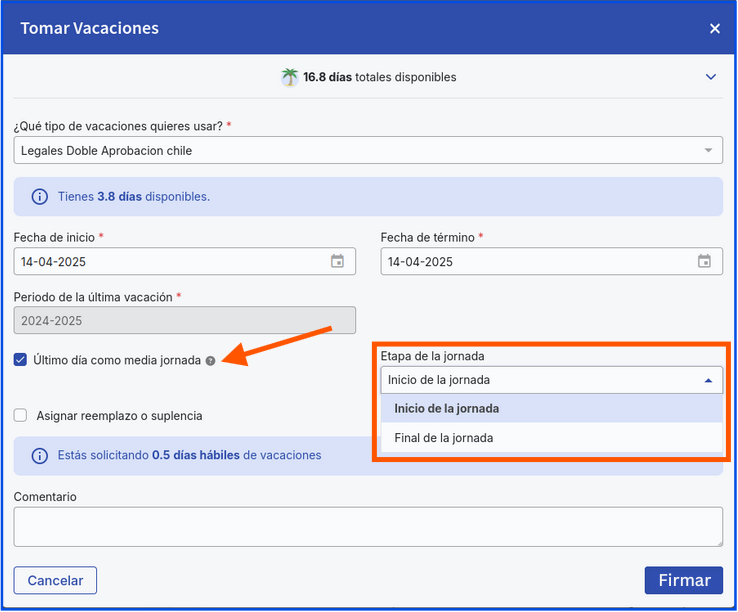Screen dimensions: 738x612
Task: Click the palm tree icon at top
Action: coord(290,77)
